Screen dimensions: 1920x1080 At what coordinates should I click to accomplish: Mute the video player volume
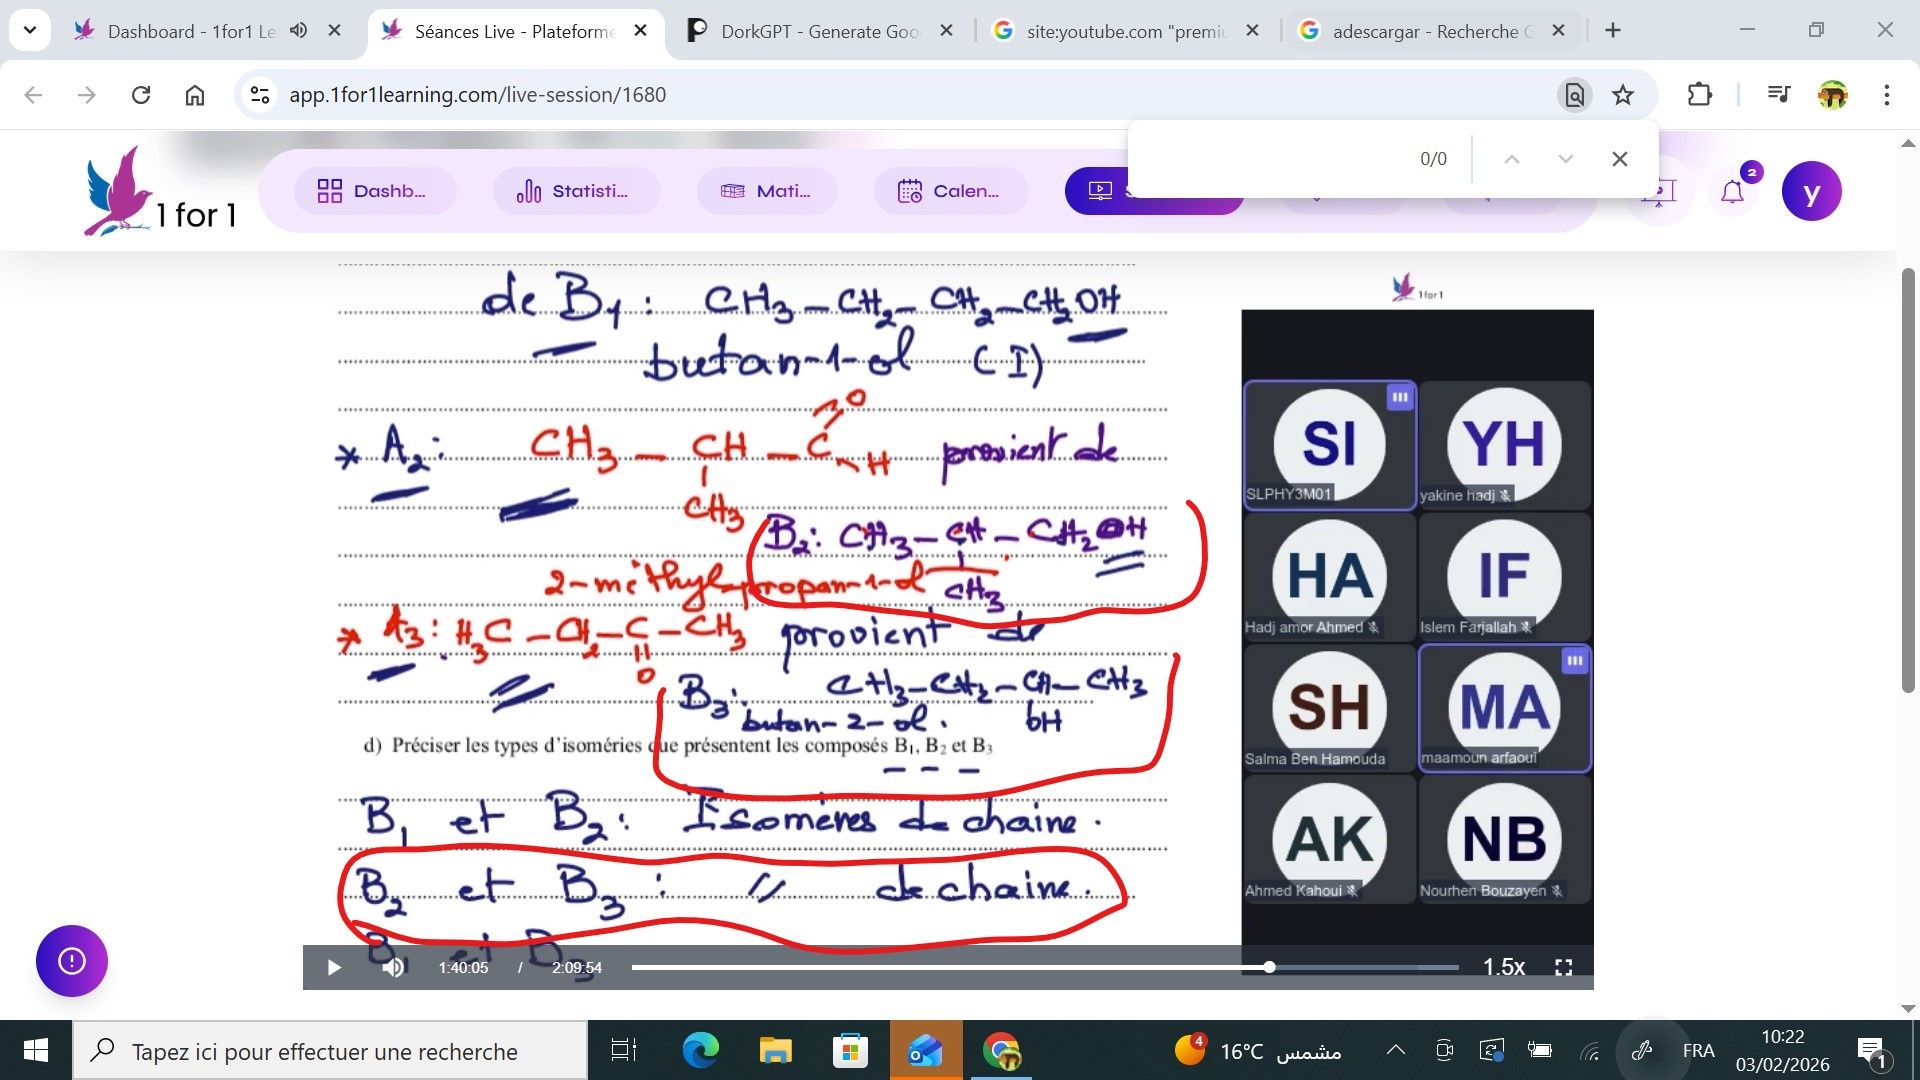[x=393, y=967]
